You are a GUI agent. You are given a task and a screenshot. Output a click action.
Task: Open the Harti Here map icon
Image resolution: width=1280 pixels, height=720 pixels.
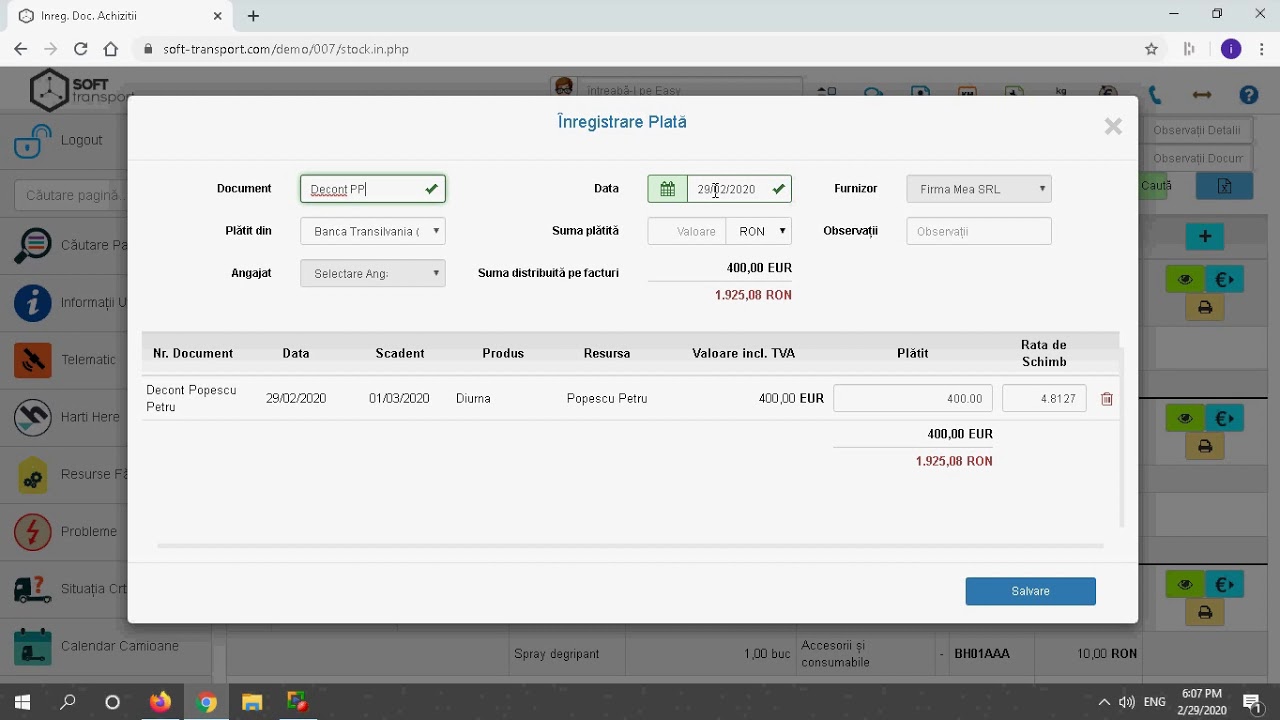33,417
